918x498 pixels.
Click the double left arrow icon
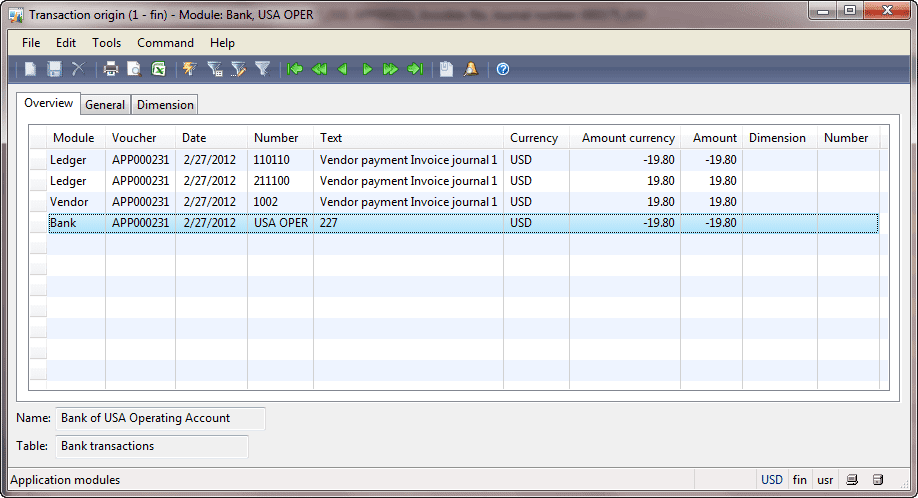coord(319,69)
